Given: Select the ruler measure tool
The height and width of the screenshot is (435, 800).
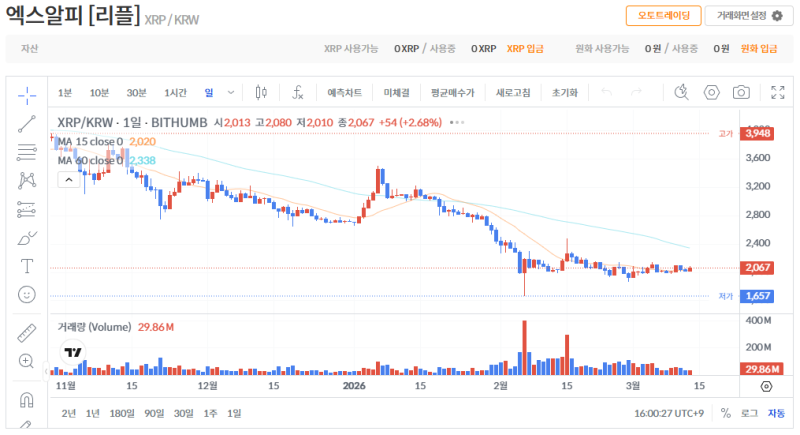Looking at the screenshot, I should tap(27, 333).
